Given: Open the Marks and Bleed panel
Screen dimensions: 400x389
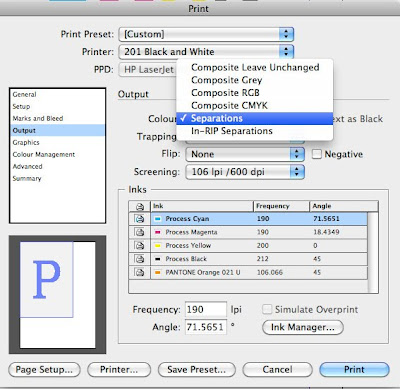Looking at the screenshot, I should click(58, 118).
